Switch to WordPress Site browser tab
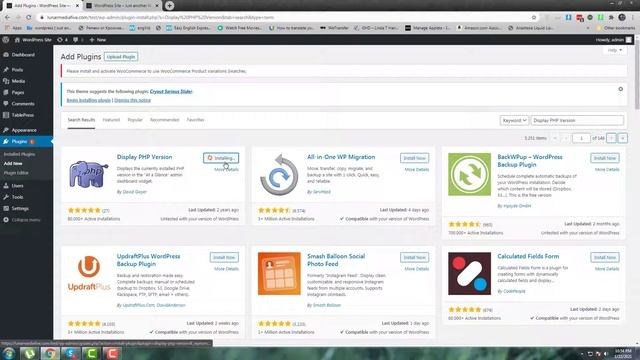The height and width of the screenshot is (360, 640). pos(122,6)
